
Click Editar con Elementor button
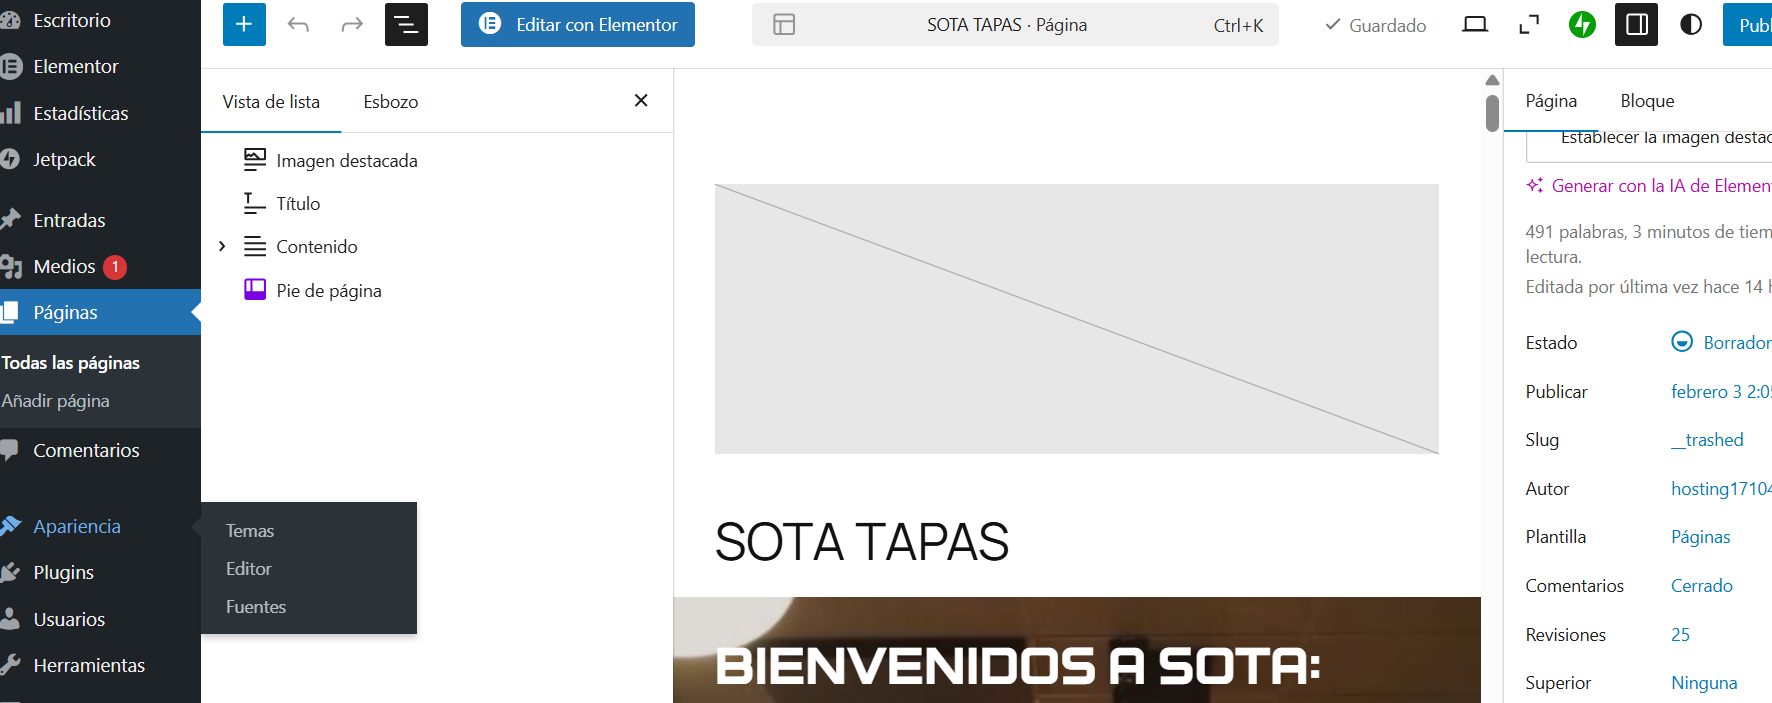[578, 25]
